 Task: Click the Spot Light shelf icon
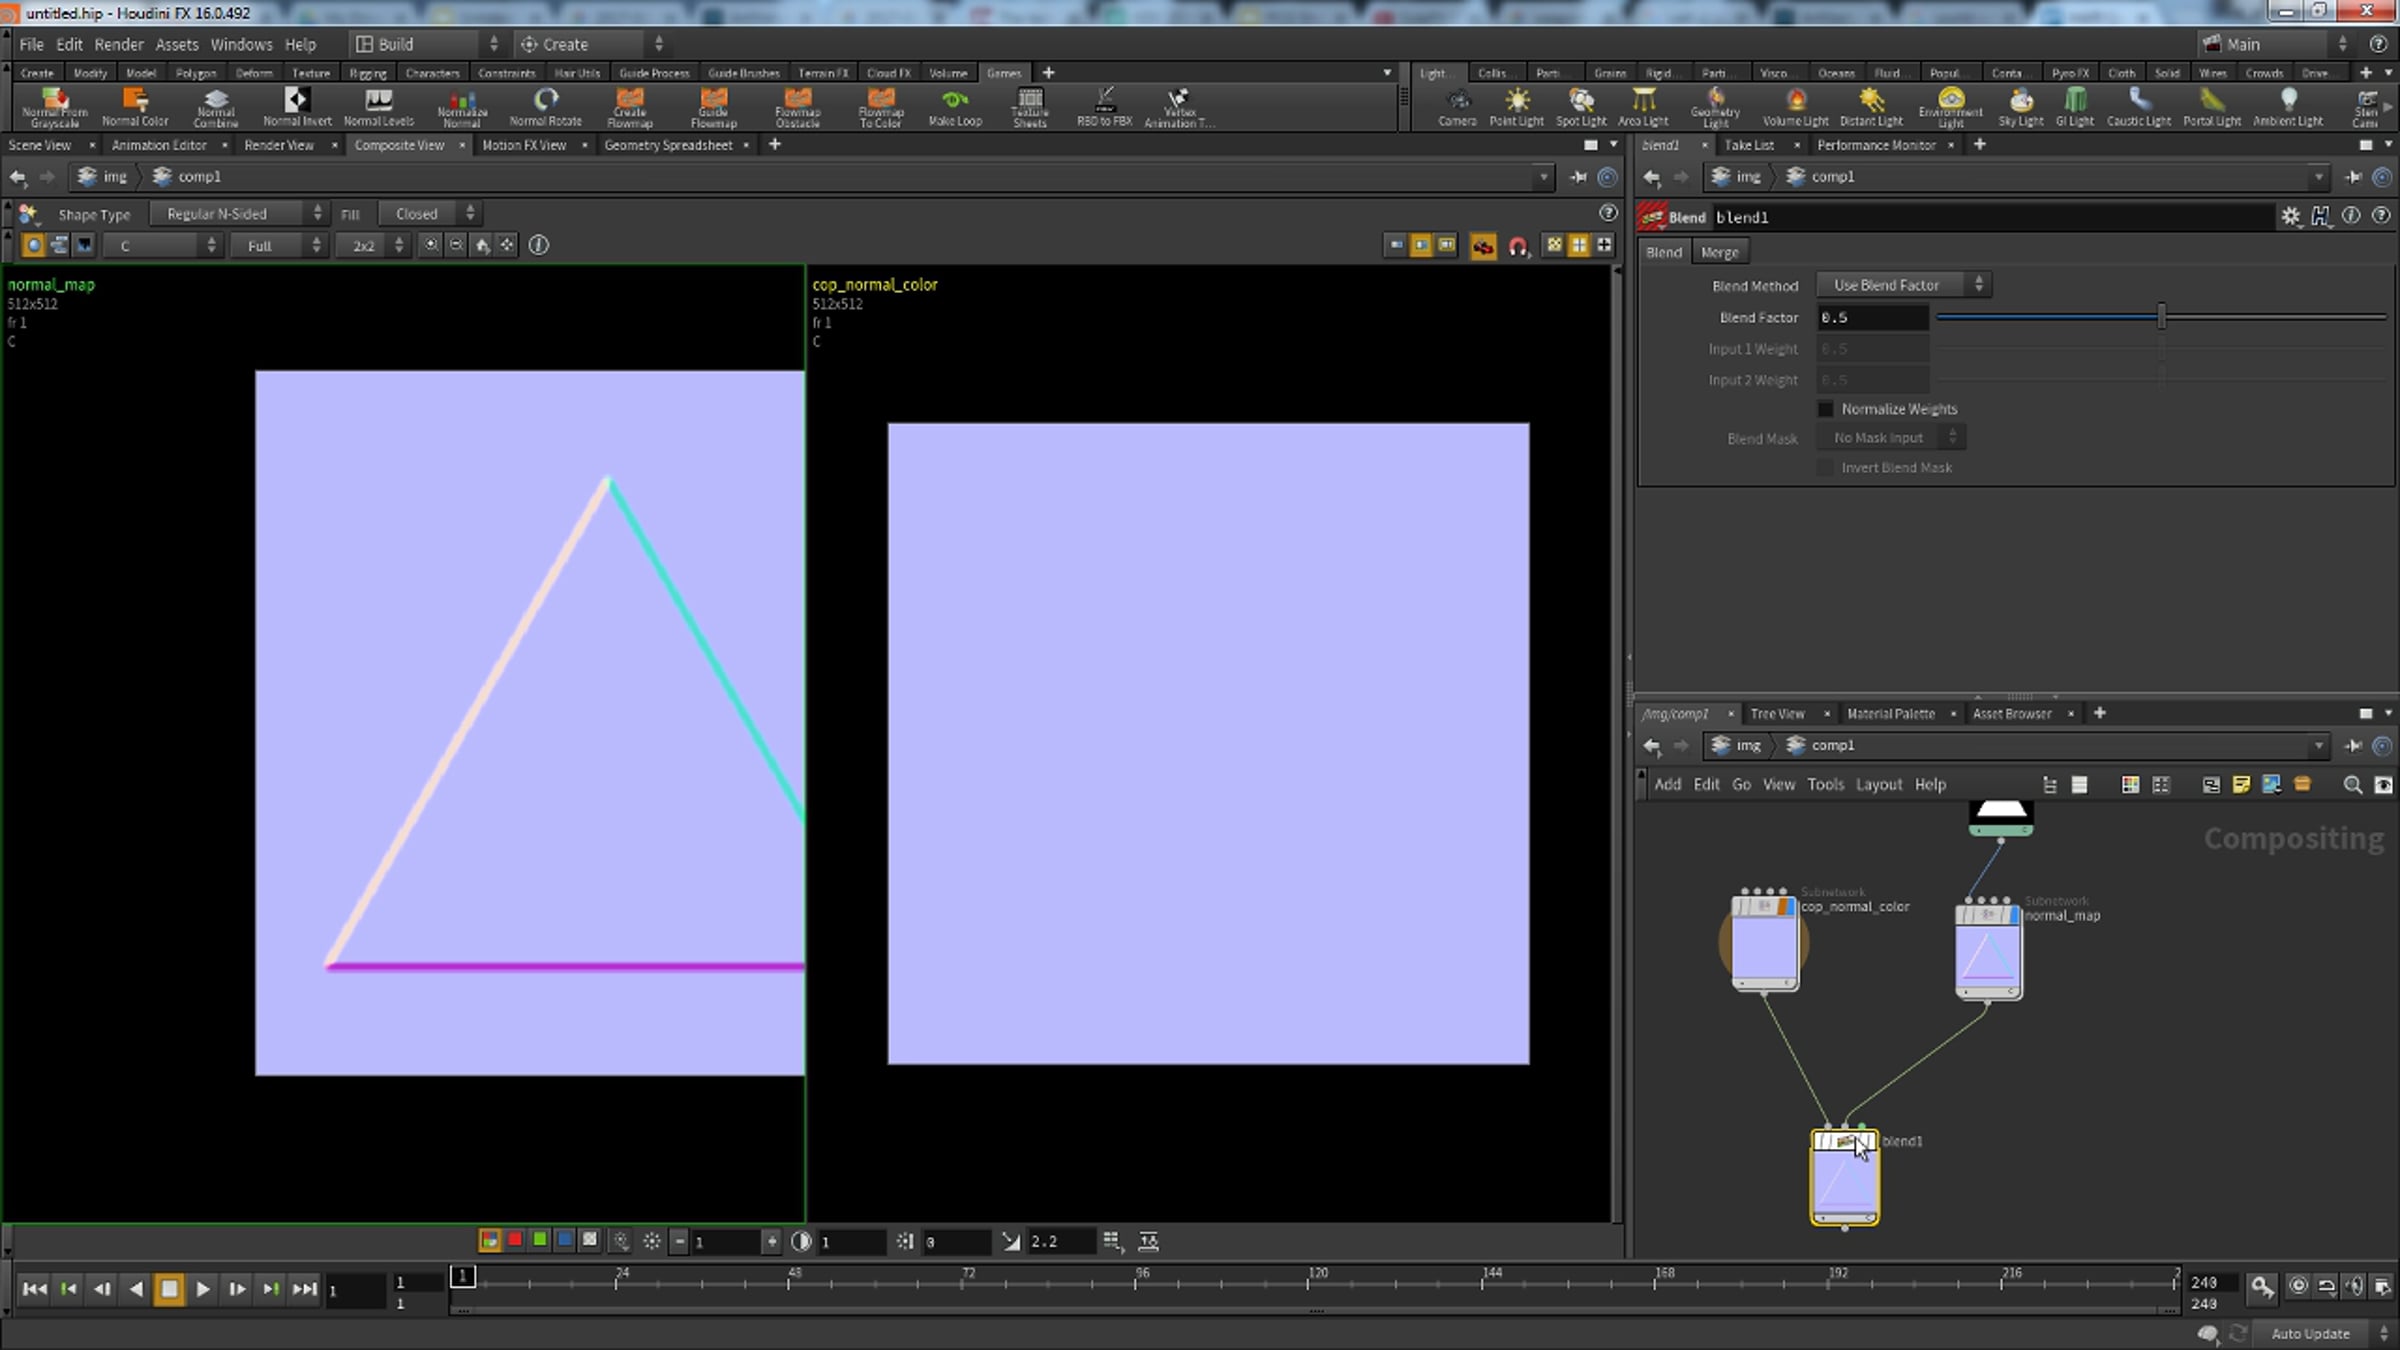click(x=1581, y=107)
